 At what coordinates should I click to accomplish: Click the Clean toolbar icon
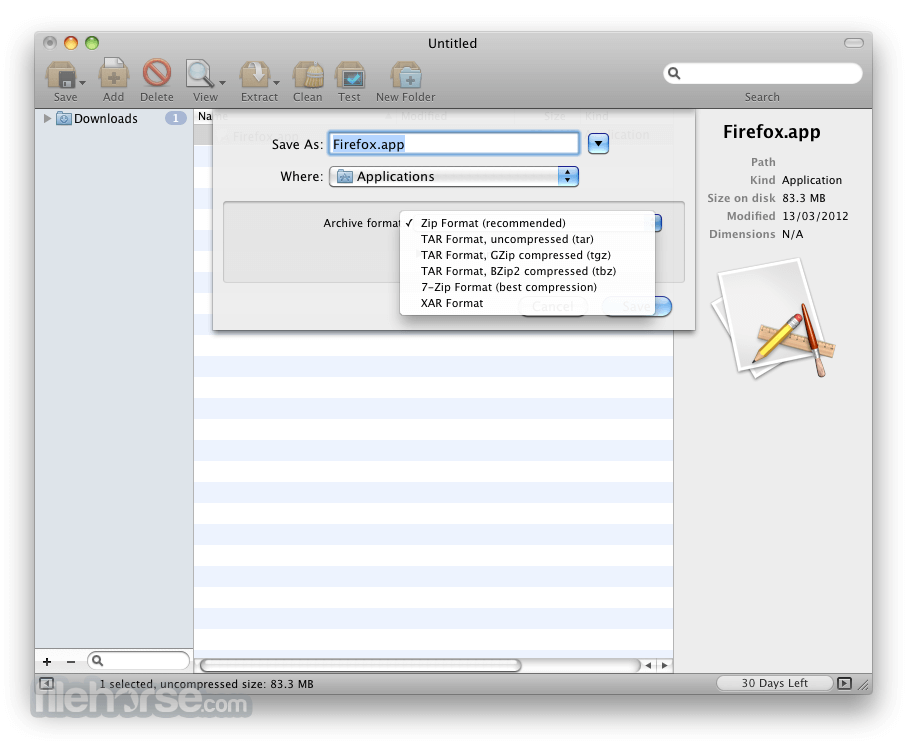tap(308, 75)
